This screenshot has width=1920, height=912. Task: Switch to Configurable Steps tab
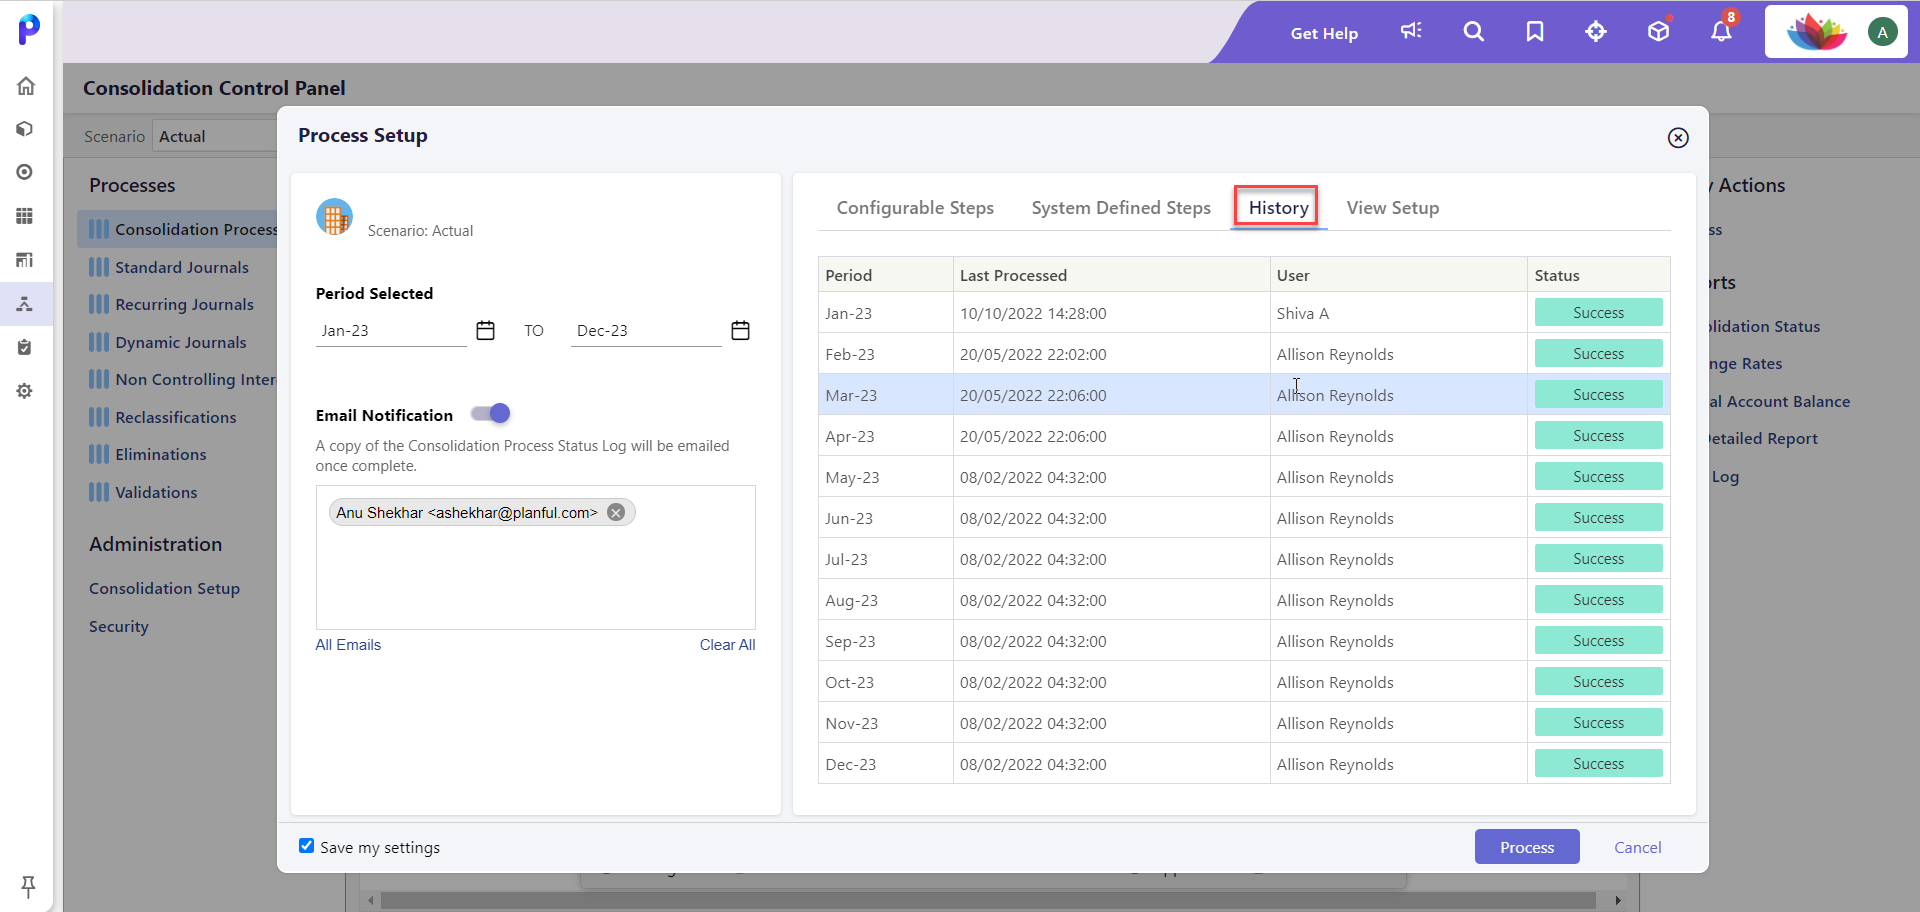(915, 208)
